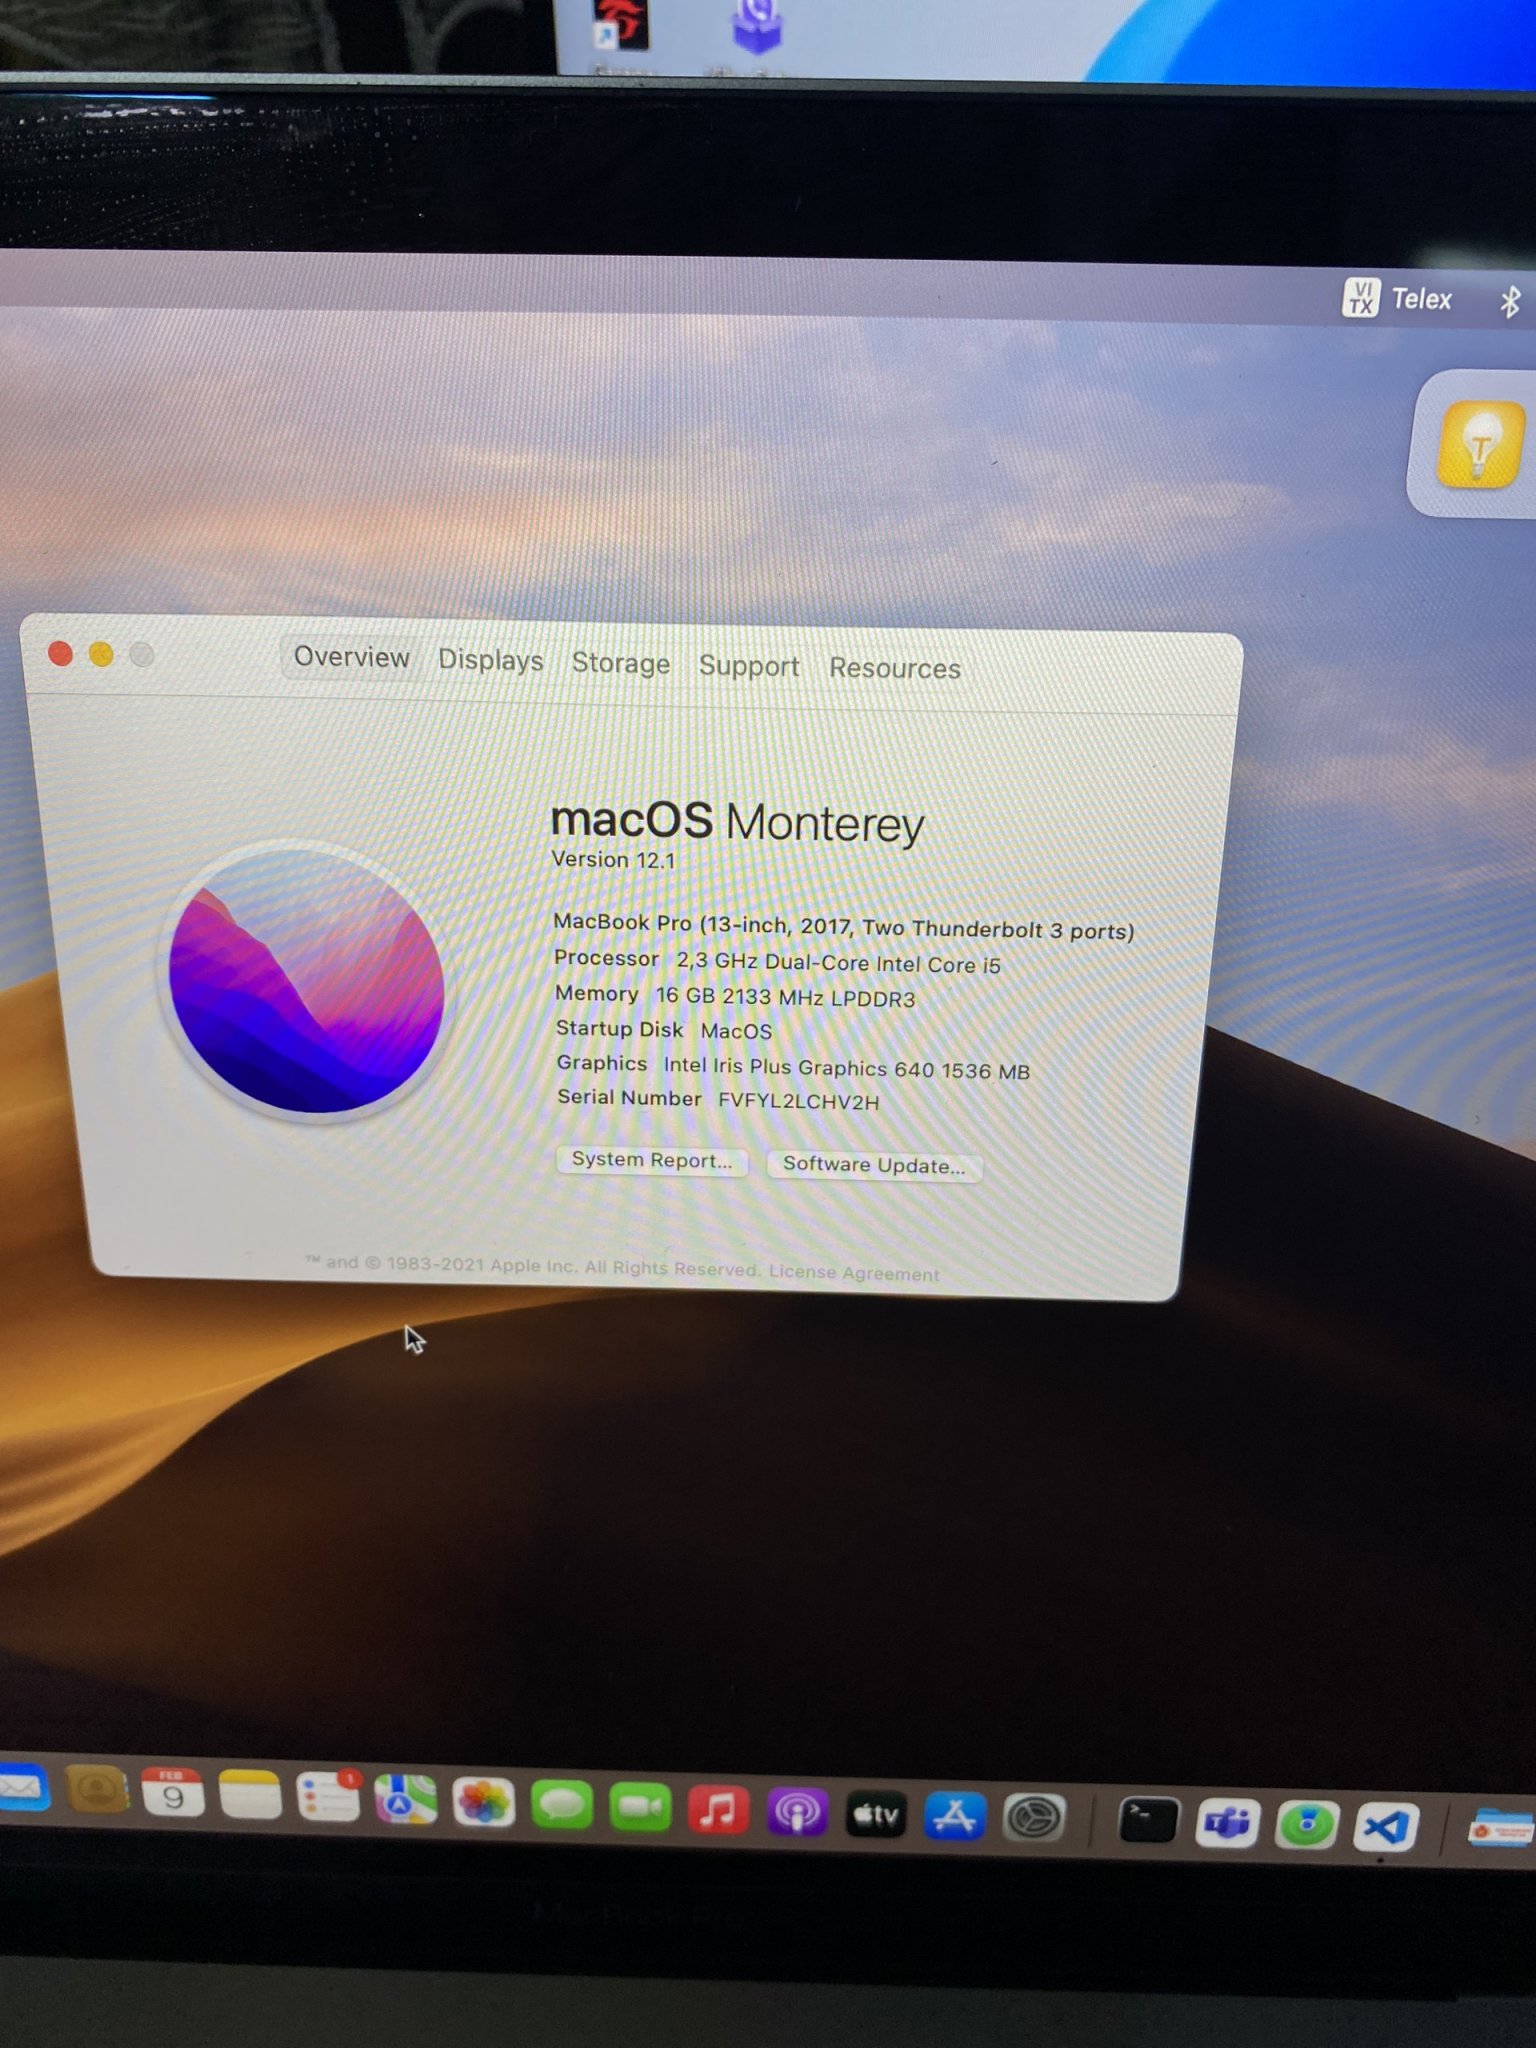Open Terminal from the dock
The width and height of the screenshot is (1536, 2048).
pos(1147,1821)
